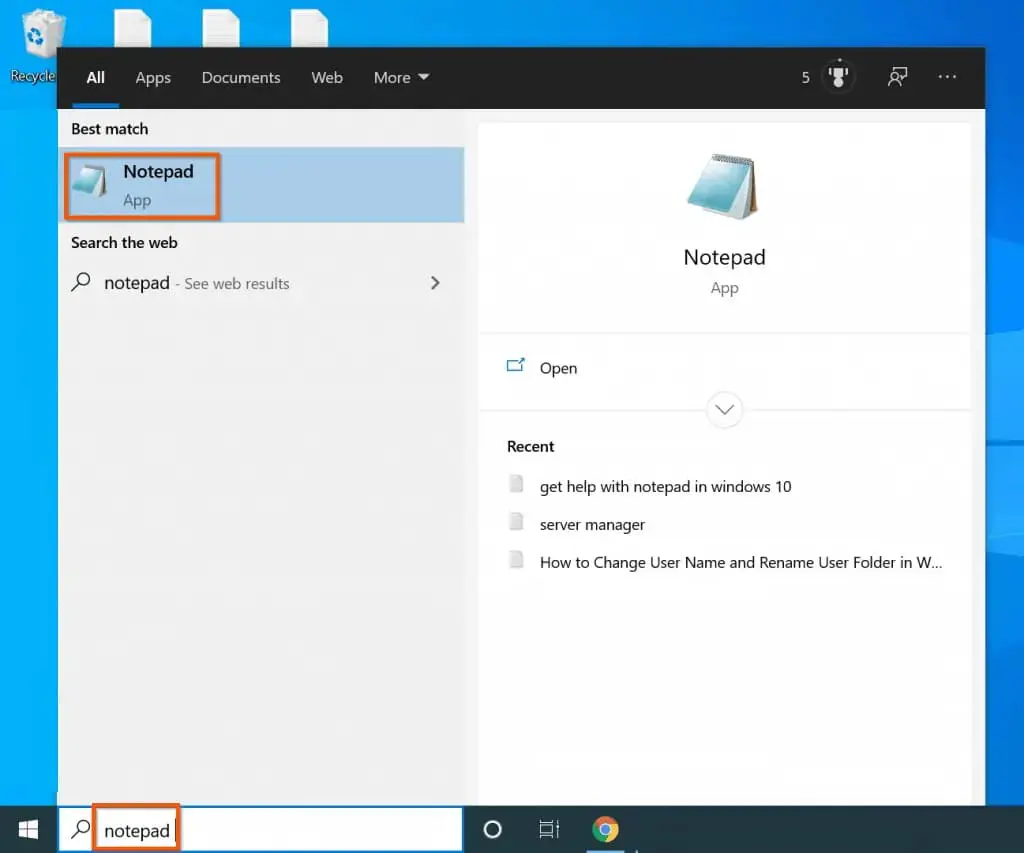Image resolution: width=1024 pixels, height=853 pixels.
Task: Expand the notepad web results arrow
Action: (435, 283)
